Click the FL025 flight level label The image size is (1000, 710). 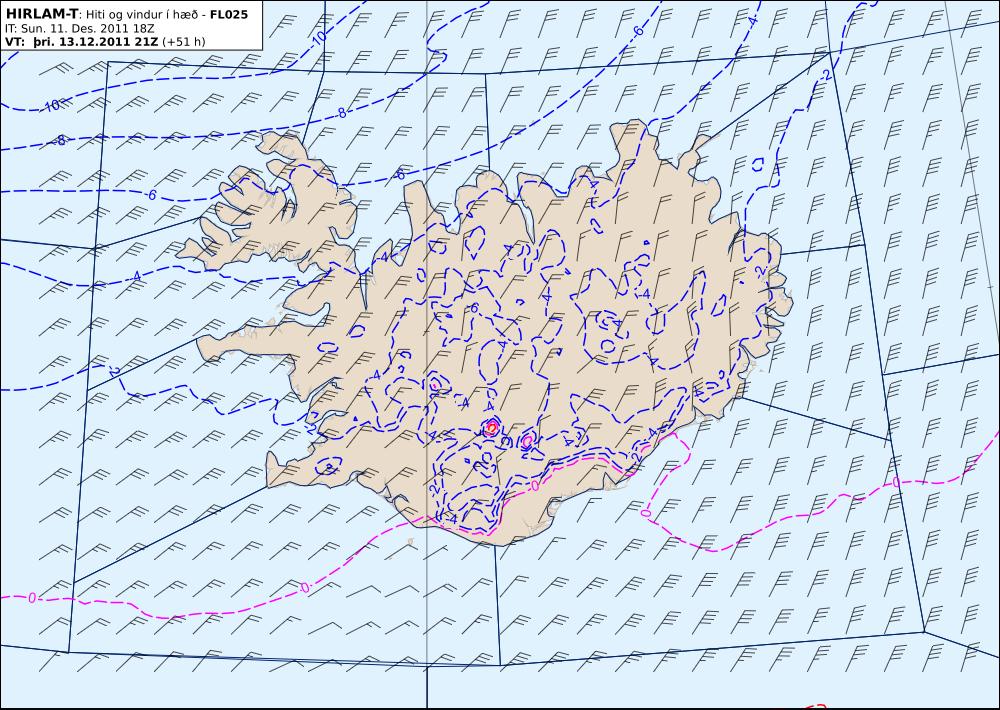pos(228,13)
